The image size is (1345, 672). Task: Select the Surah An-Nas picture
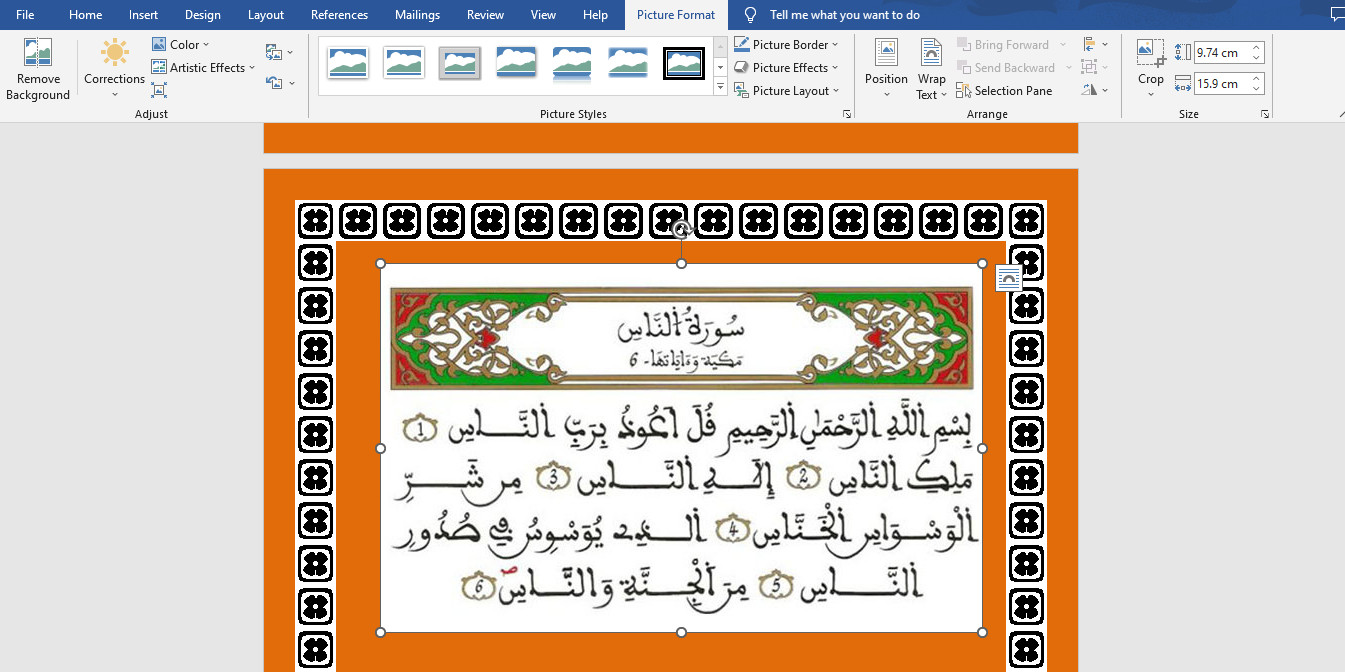tap(681, 448)
